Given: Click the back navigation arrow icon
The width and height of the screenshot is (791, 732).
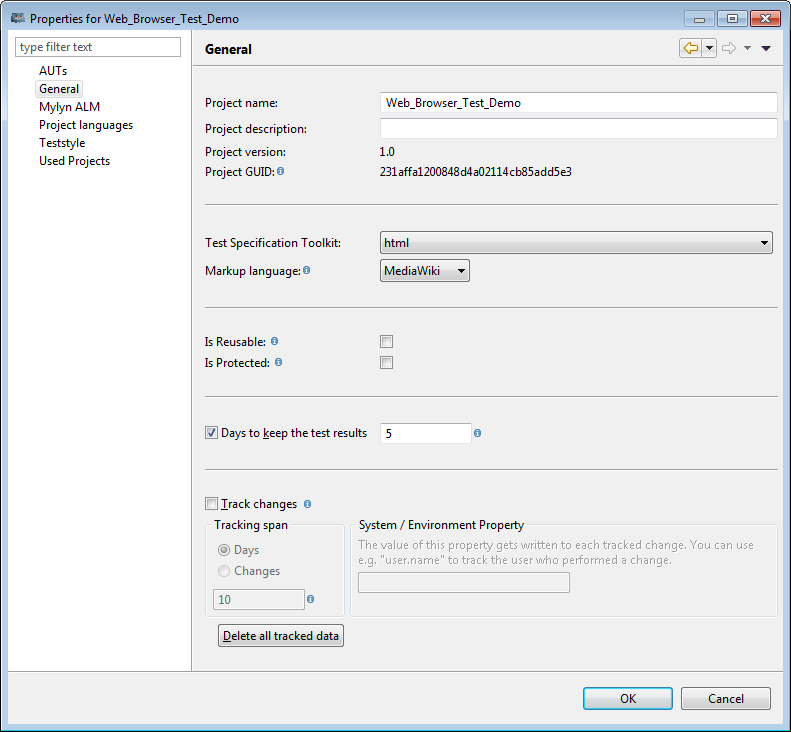Looking at the screenshot, I should point(691,48).
